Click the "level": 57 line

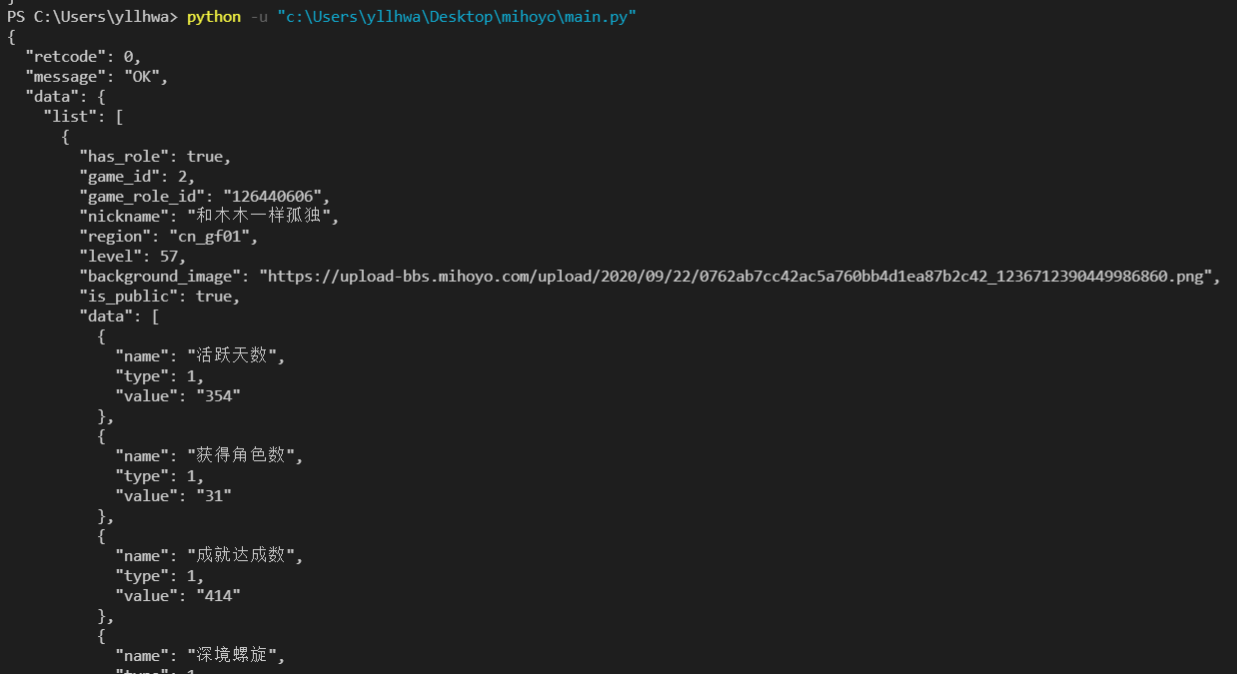pyautogui.click(x=132, y=257)
